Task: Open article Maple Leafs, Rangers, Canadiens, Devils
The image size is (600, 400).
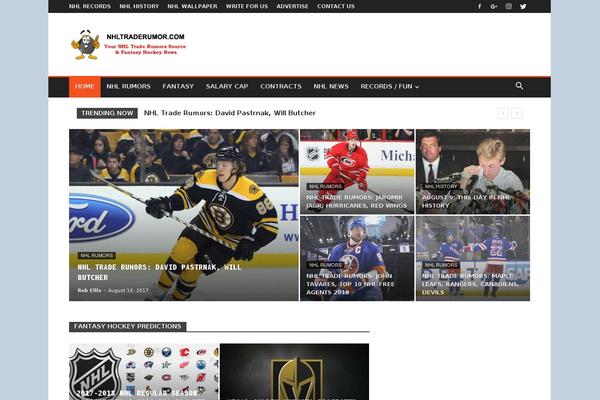Action: (x=470, y=284)
